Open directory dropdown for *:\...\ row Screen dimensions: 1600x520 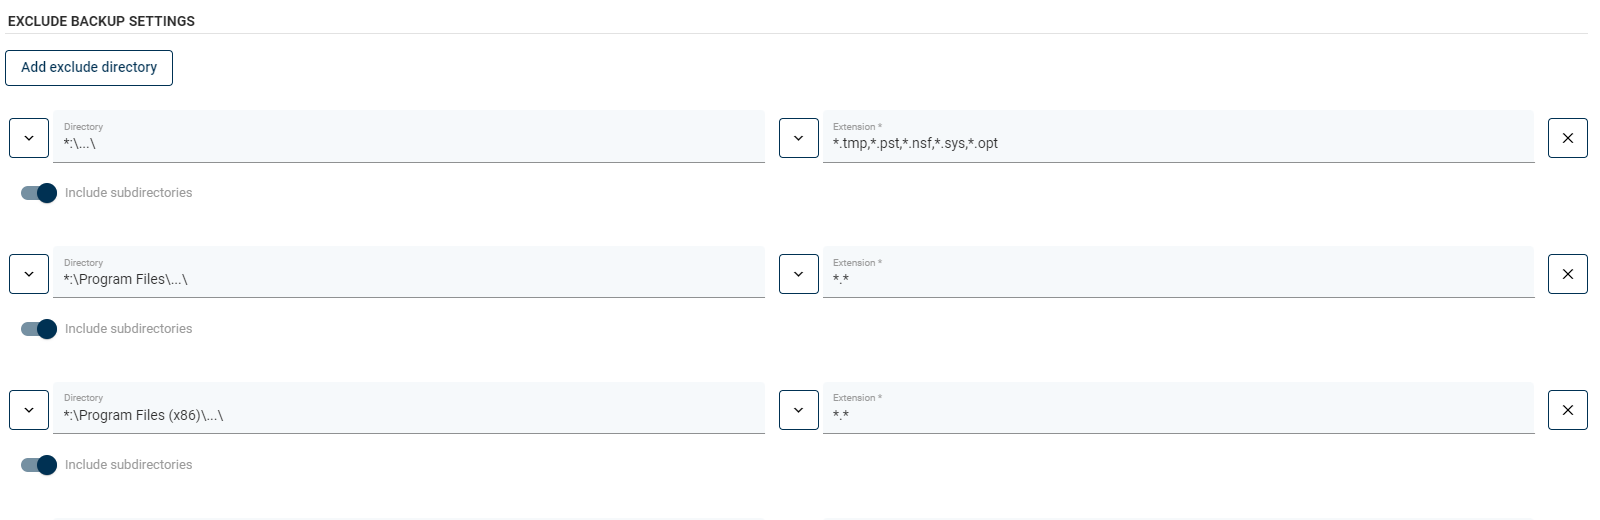click(x=29, y=138)
